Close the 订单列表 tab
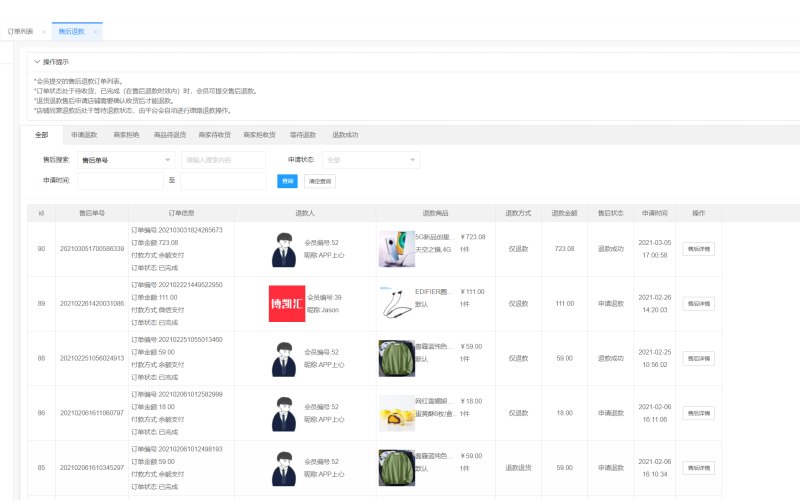This screenshot has height=500, width=800. click(44, 32)
